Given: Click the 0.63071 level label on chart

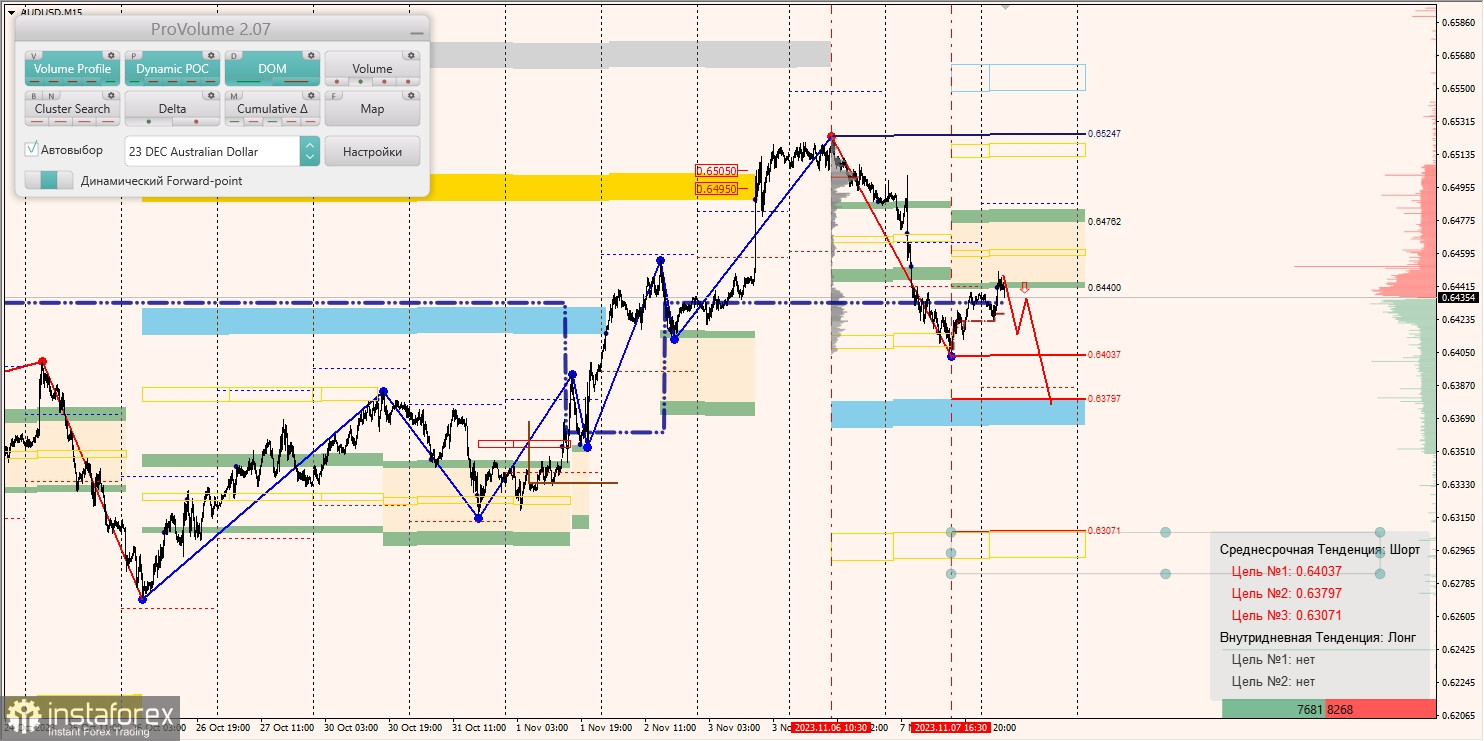Looking at the screenshot, I should tap(1104, 530).
